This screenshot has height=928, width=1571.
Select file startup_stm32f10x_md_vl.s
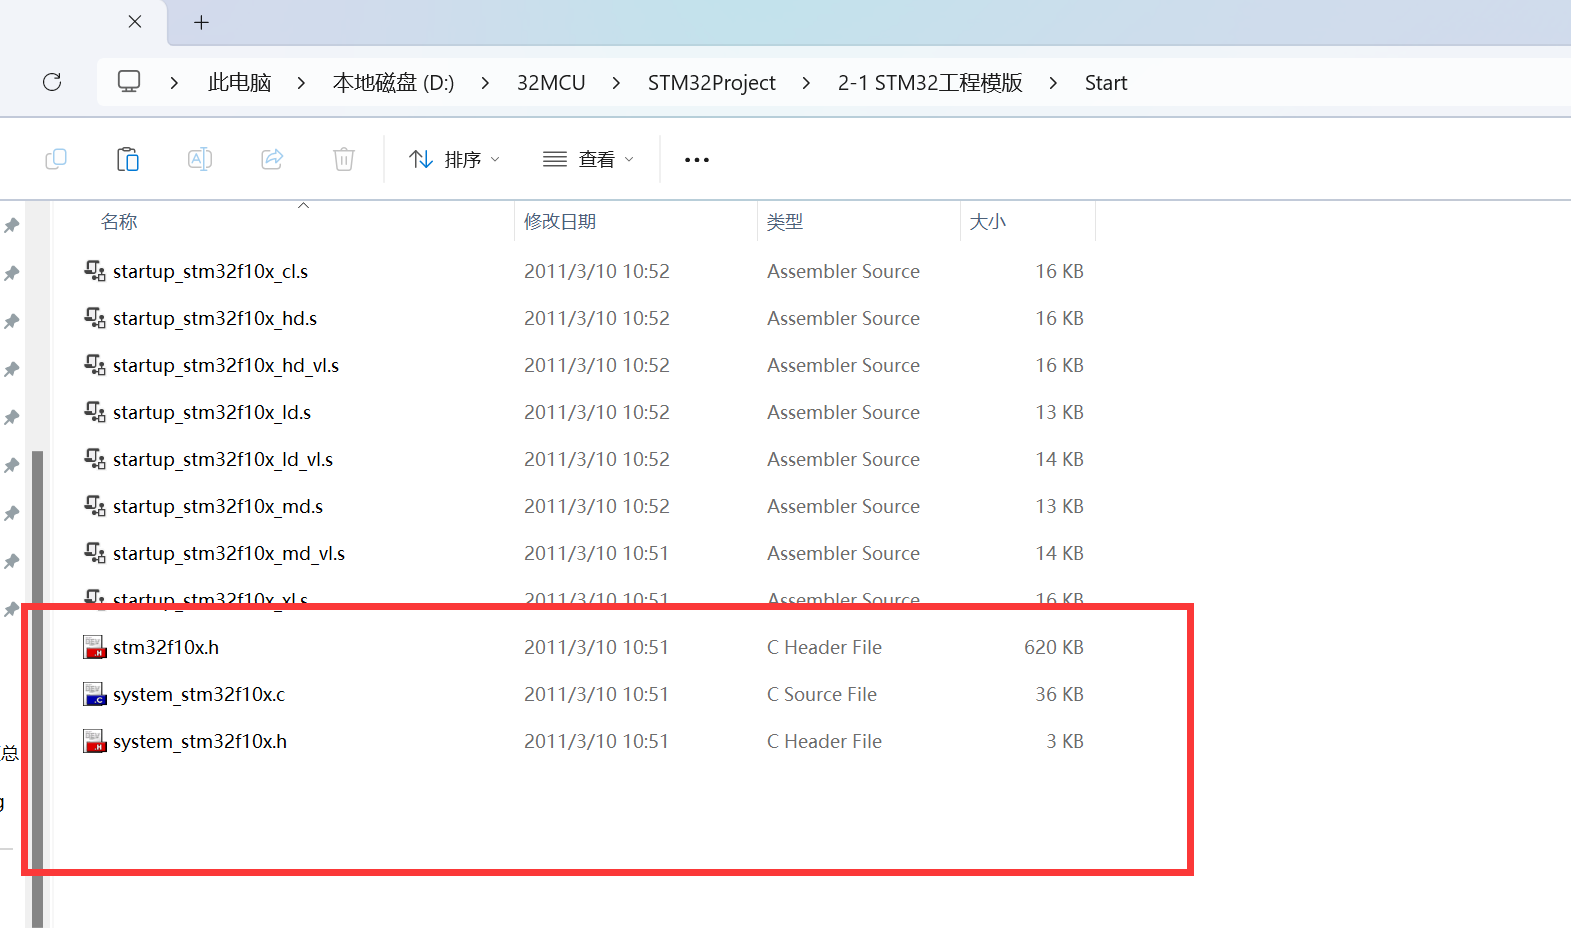(229, 553)
